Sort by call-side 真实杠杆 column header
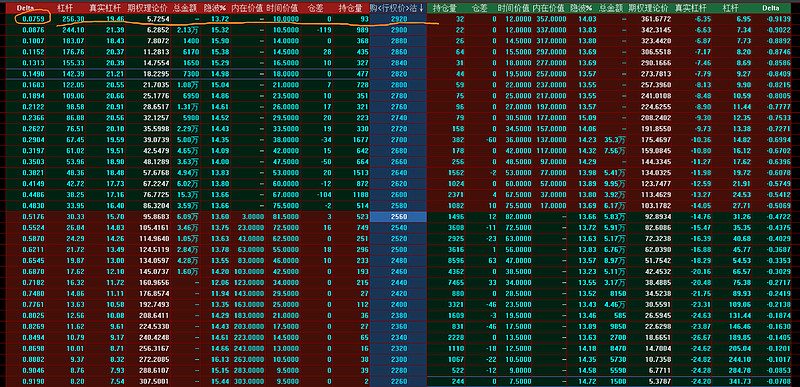Viewport: 800px width, 387px height. (x=104, y=8)
